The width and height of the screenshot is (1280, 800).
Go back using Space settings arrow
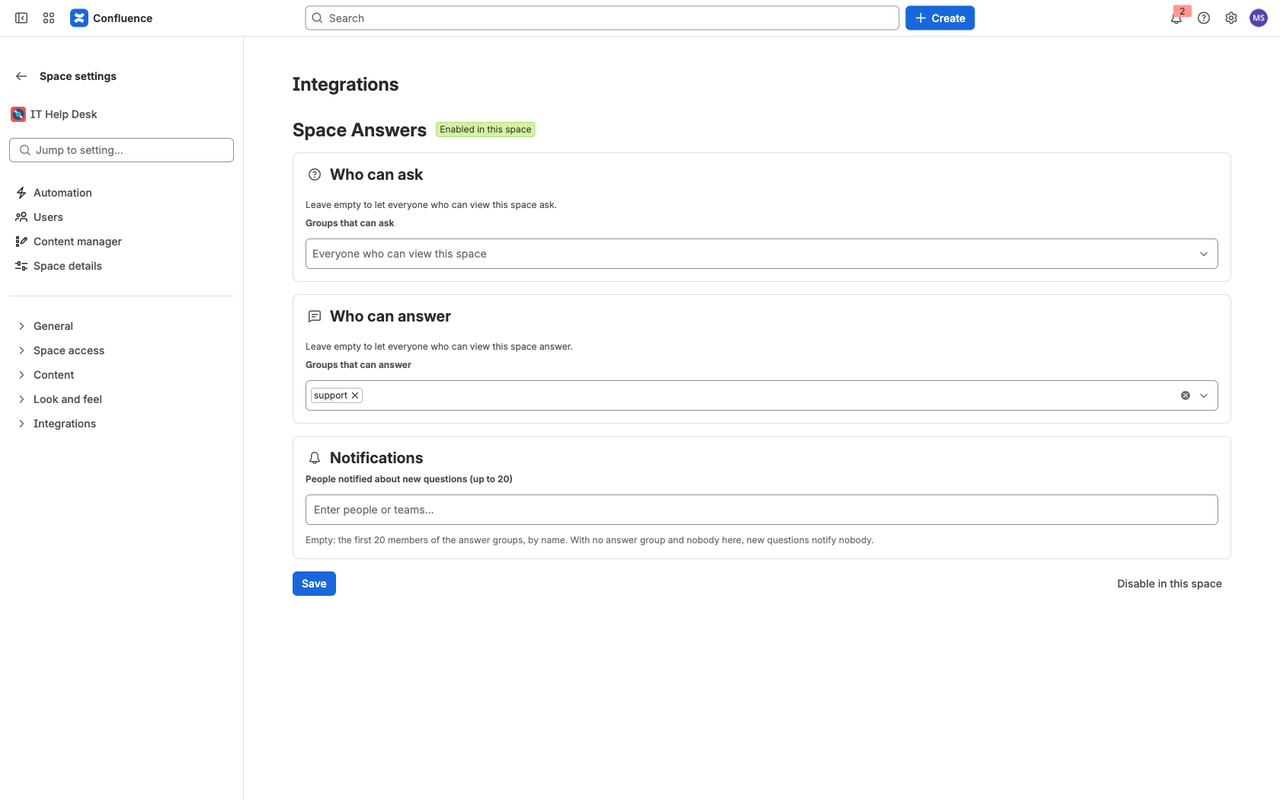tap(21, 76)
